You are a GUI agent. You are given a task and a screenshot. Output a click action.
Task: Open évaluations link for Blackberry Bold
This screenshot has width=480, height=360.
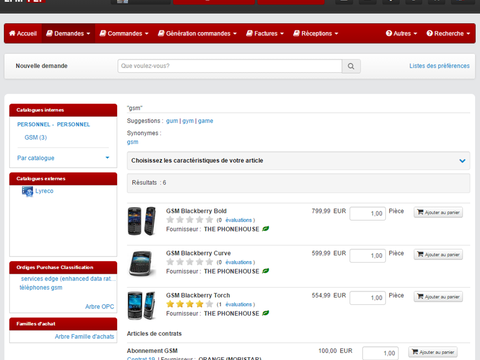pyautogui.click(x=239, y=220)
